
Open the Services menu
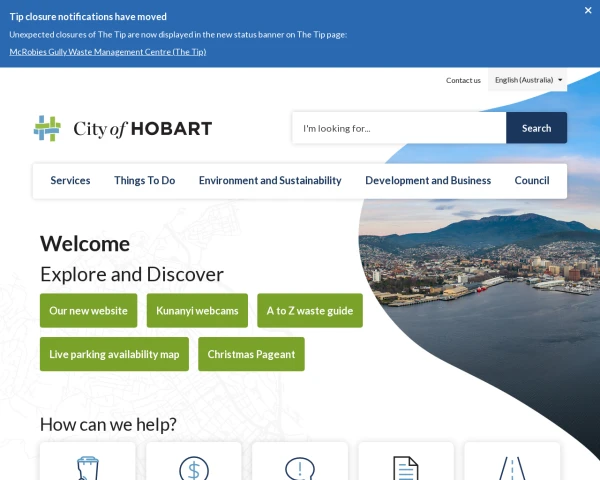(x=70, y=181)
